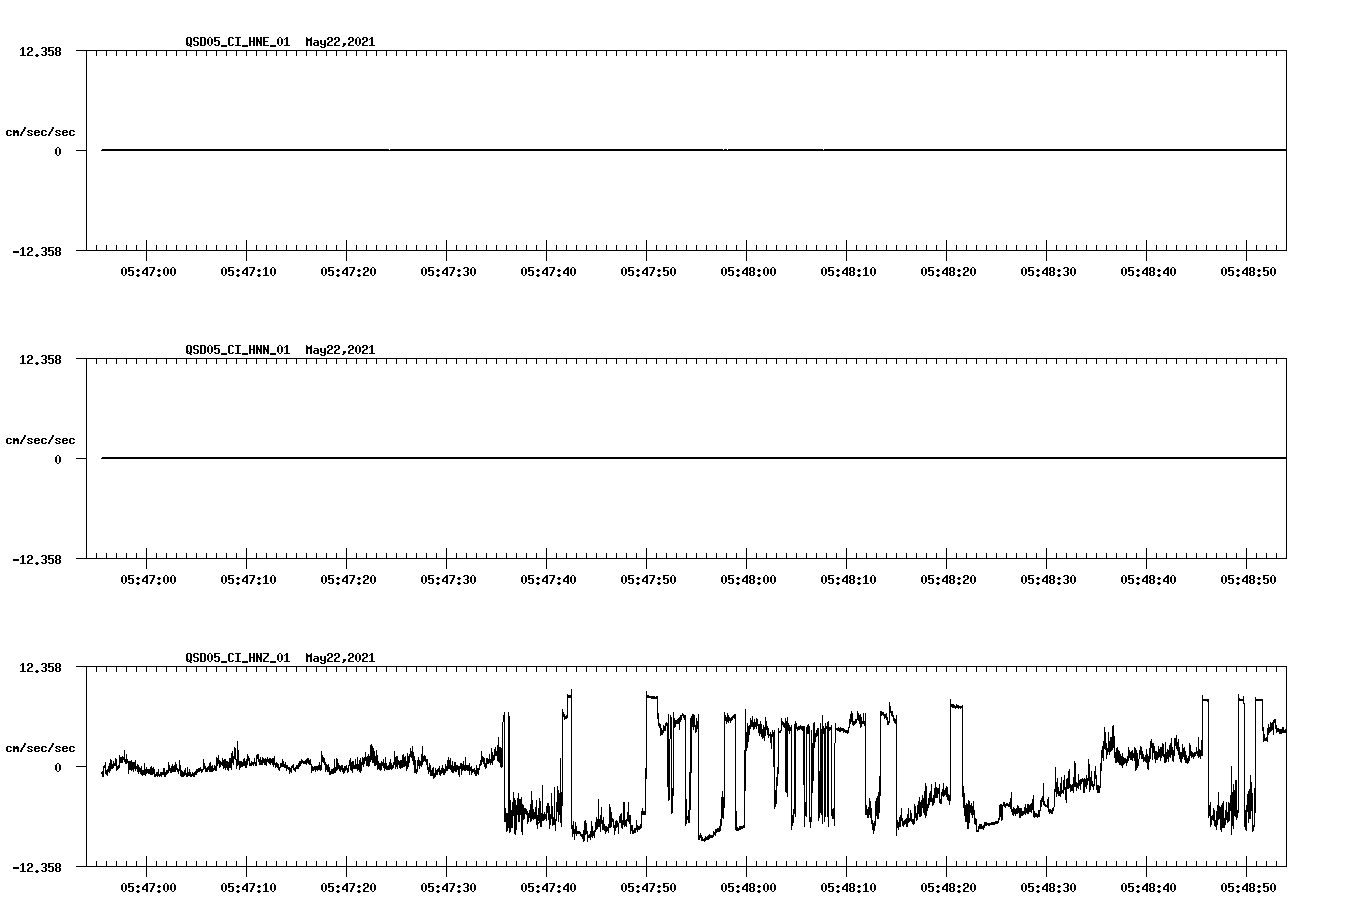Select the 05:48:50 tick on the bottom axis
The width and height of the screenshot is (1358, 924).
point(1248,885)
